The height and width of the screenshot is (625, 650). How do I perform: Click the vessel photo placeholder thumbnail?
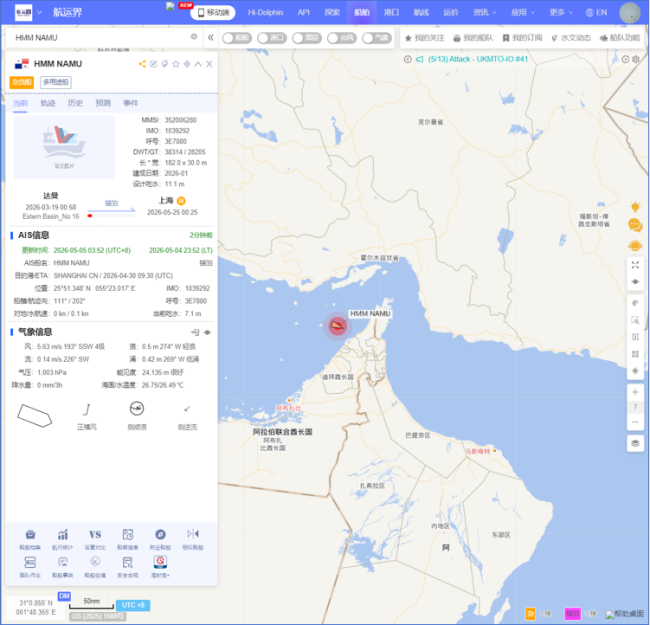(64, 147)
